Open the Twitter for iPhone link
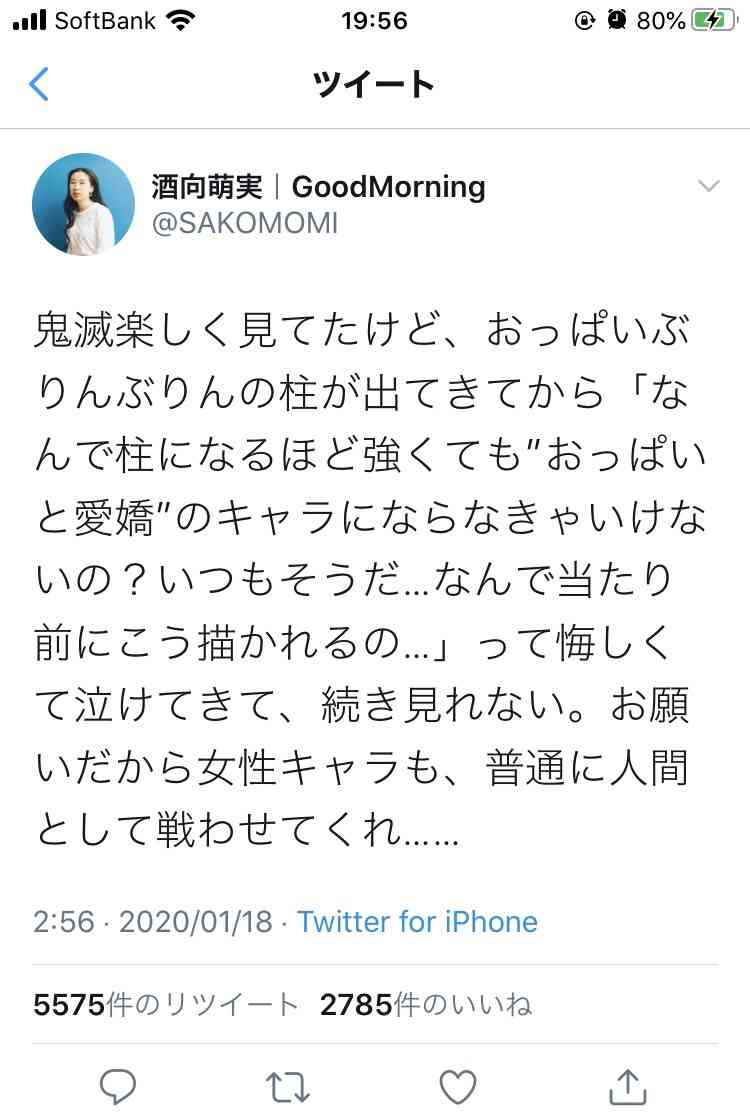The width and height of the screenshot is (750, 1118). [417, 921]
